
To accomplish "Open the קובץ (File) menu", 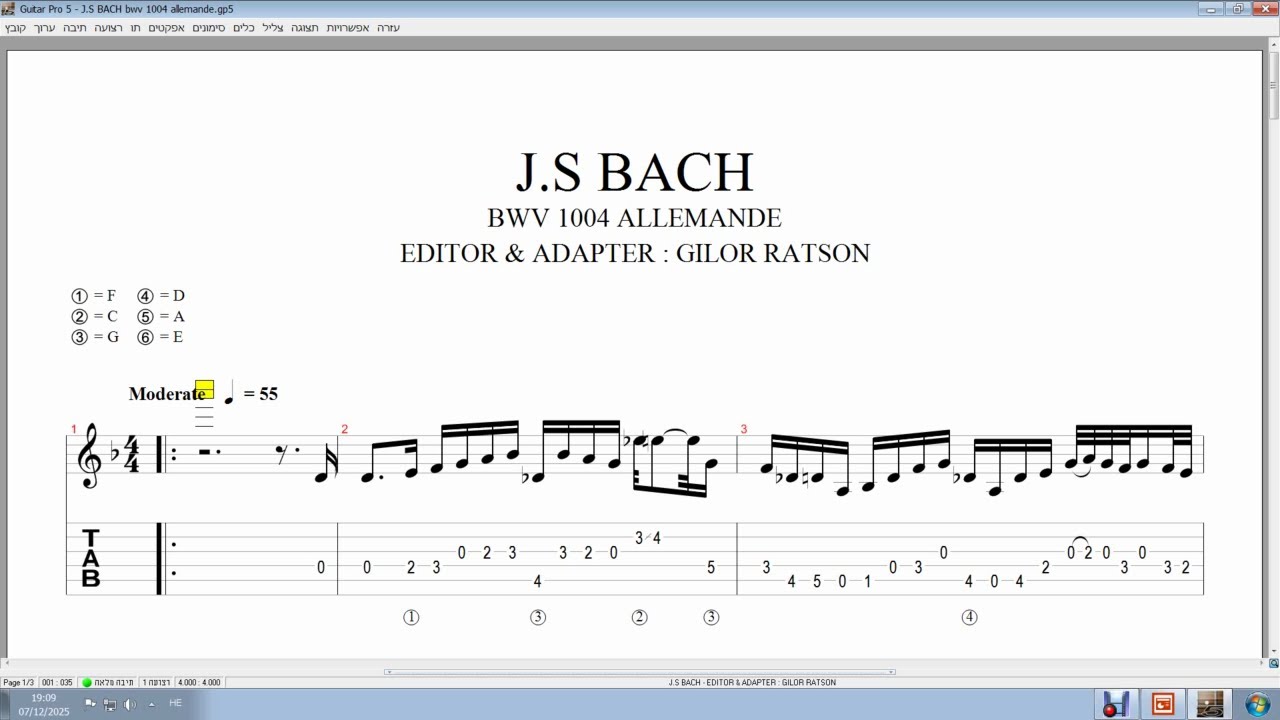I will coord(15,28).
